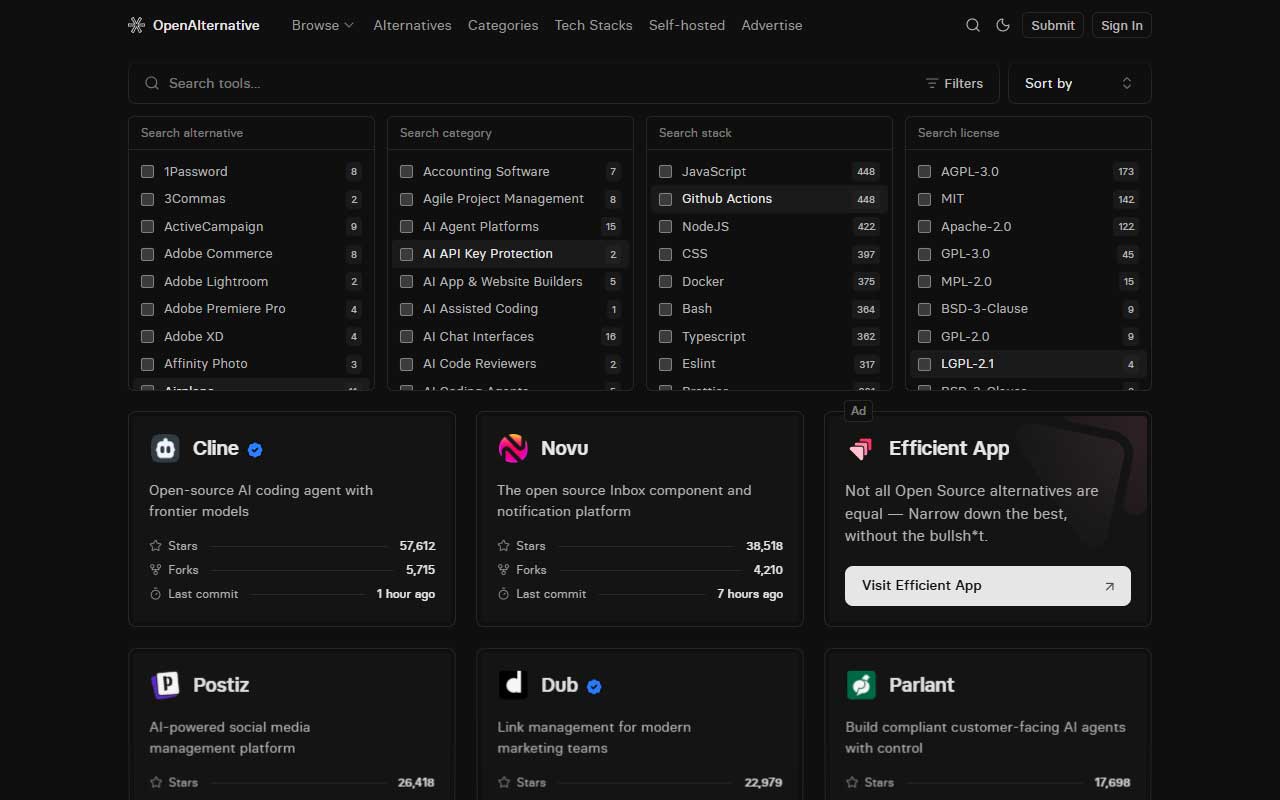Click the Ad badge label
The width and height of the screenshot is (1280, 800).
point(858,410)
